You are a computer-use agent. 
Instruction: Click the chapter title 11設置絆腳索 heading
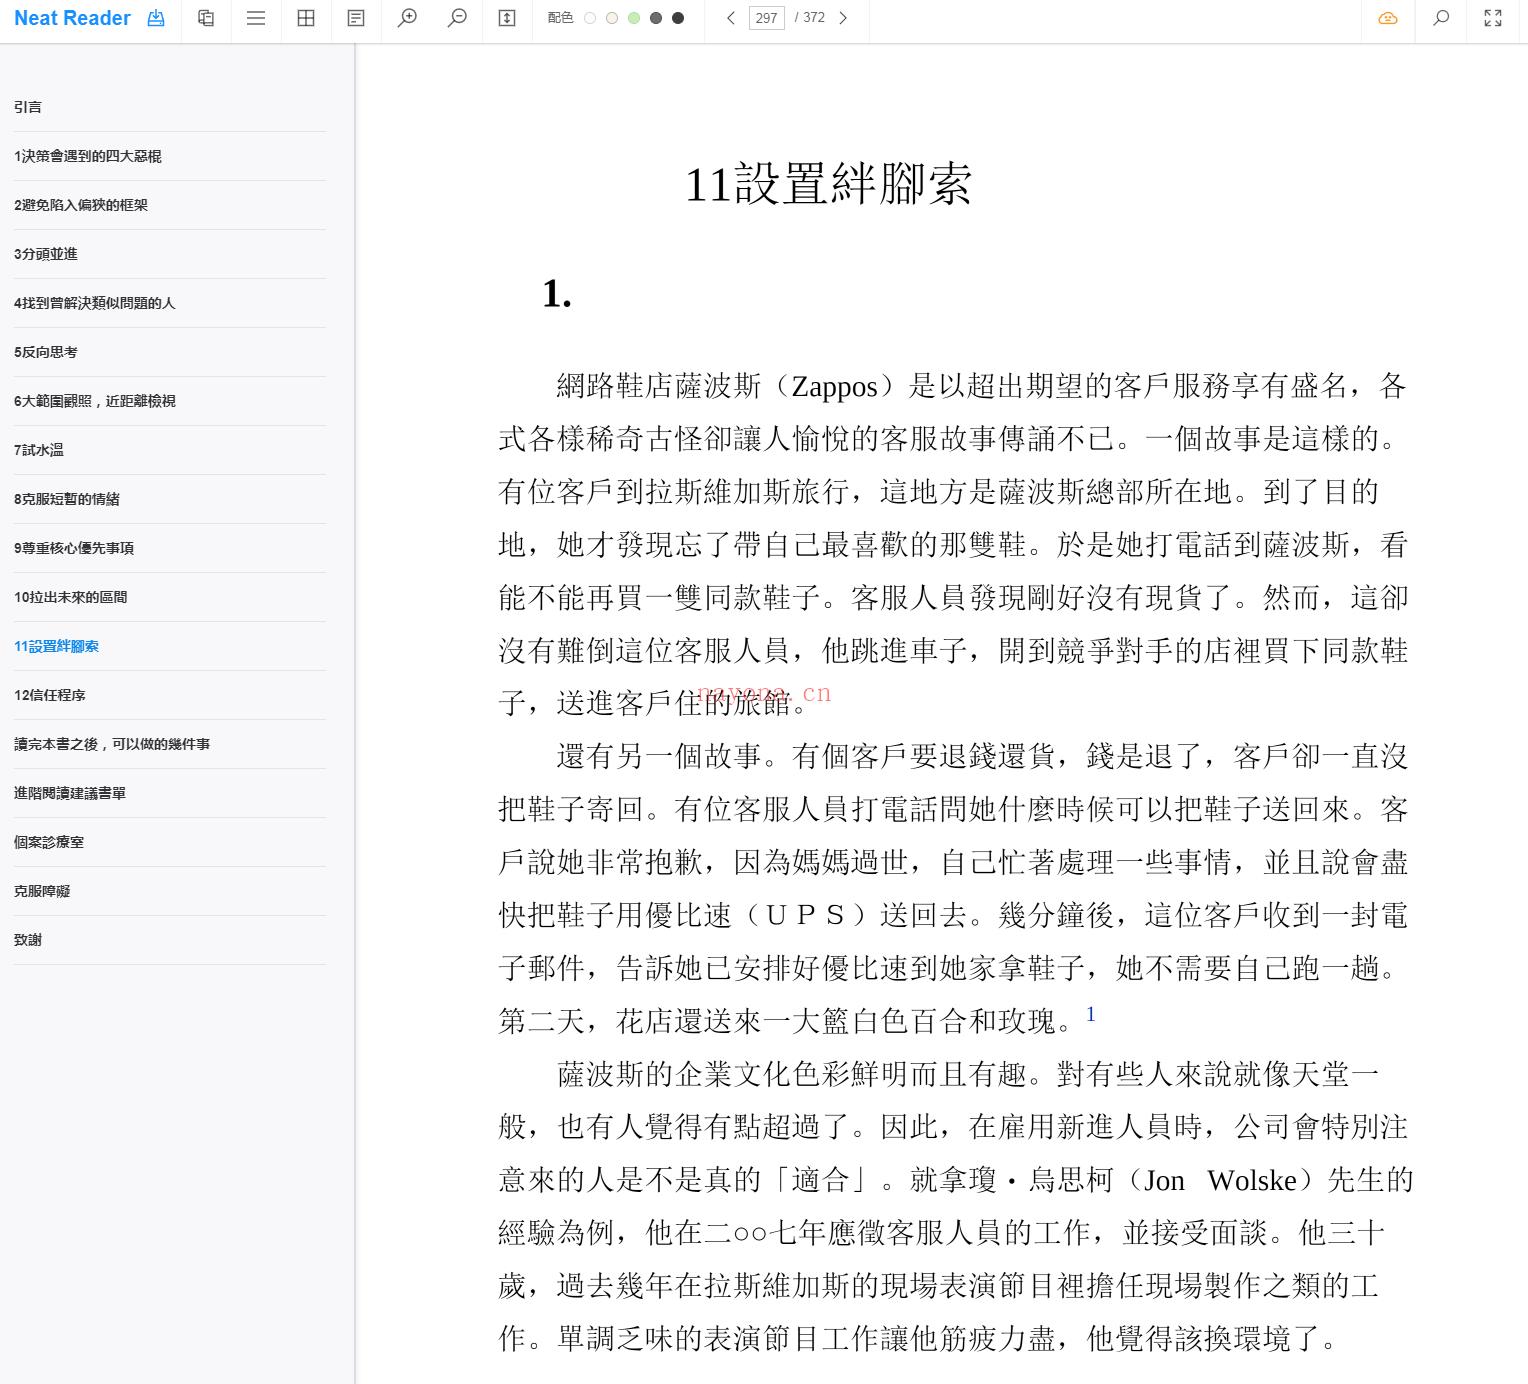828,184
